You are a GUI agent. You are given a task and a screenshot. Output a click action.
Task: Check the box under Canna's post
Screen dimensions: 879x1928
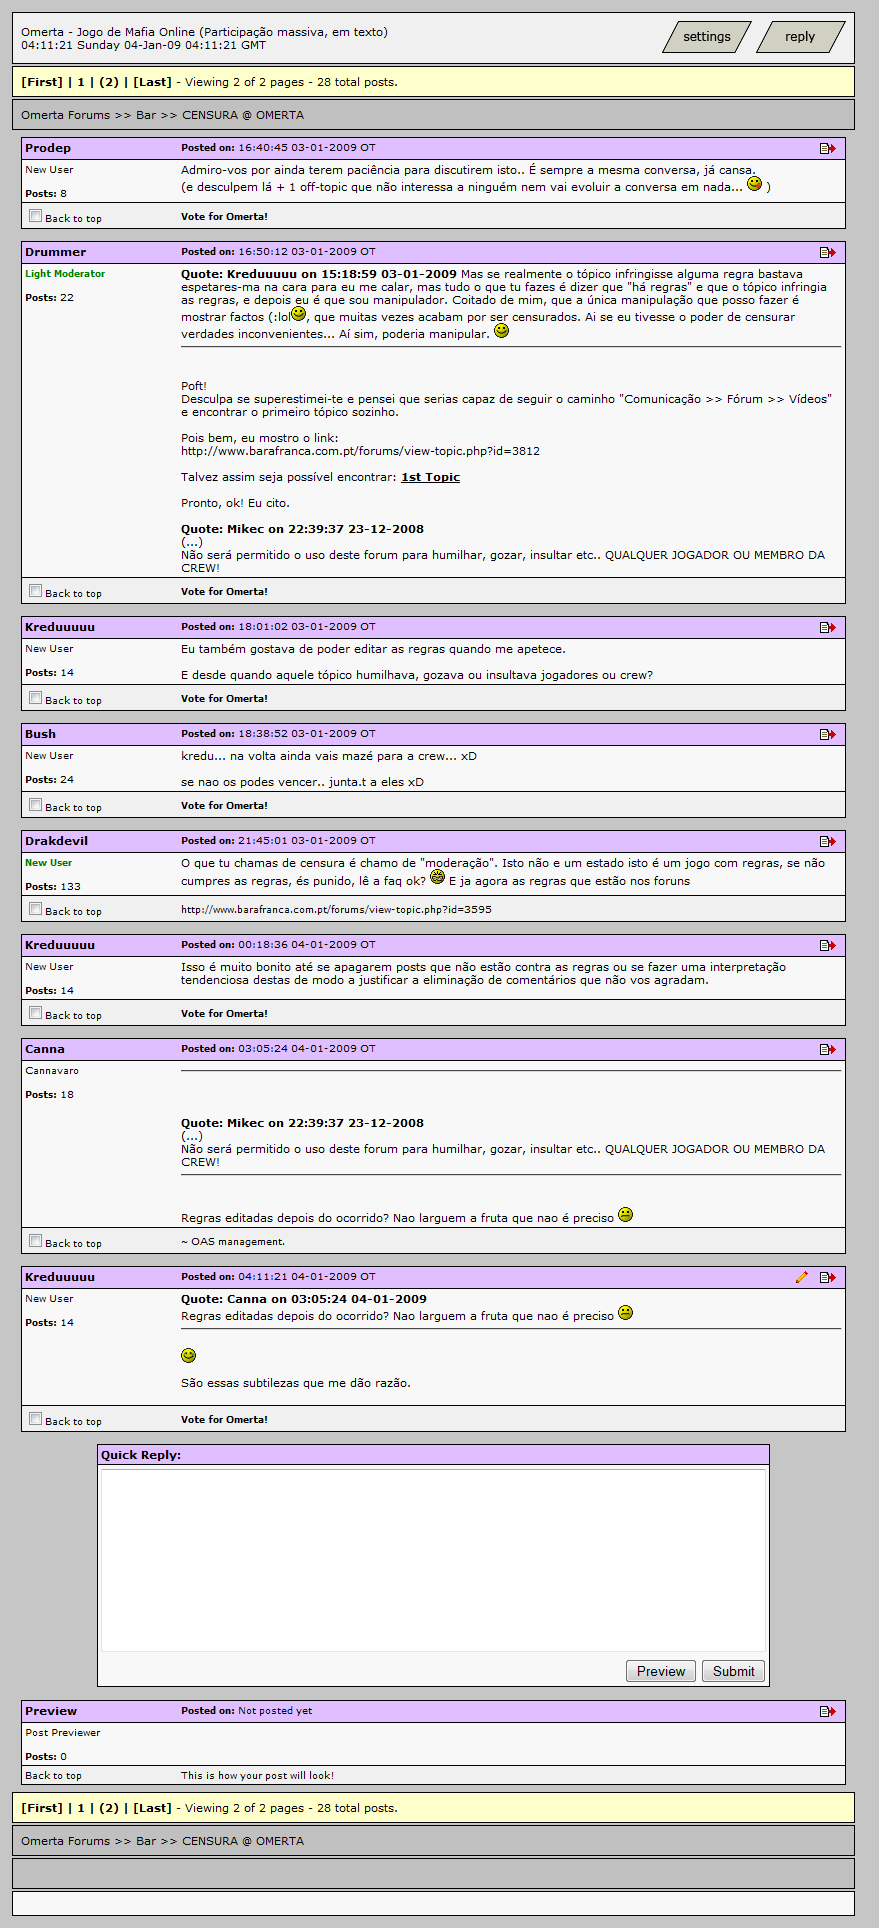click(x=36, y=1241)
